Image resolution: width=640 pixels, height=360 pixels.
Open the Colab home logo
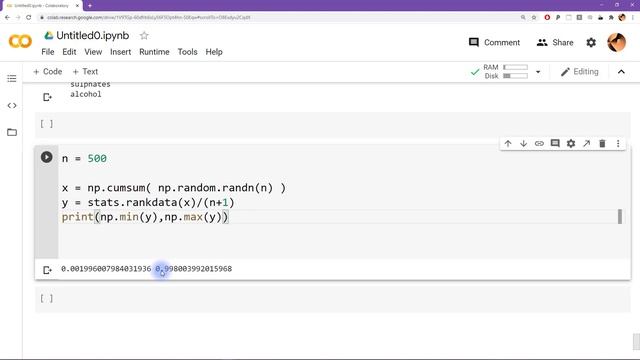point(20,41)
